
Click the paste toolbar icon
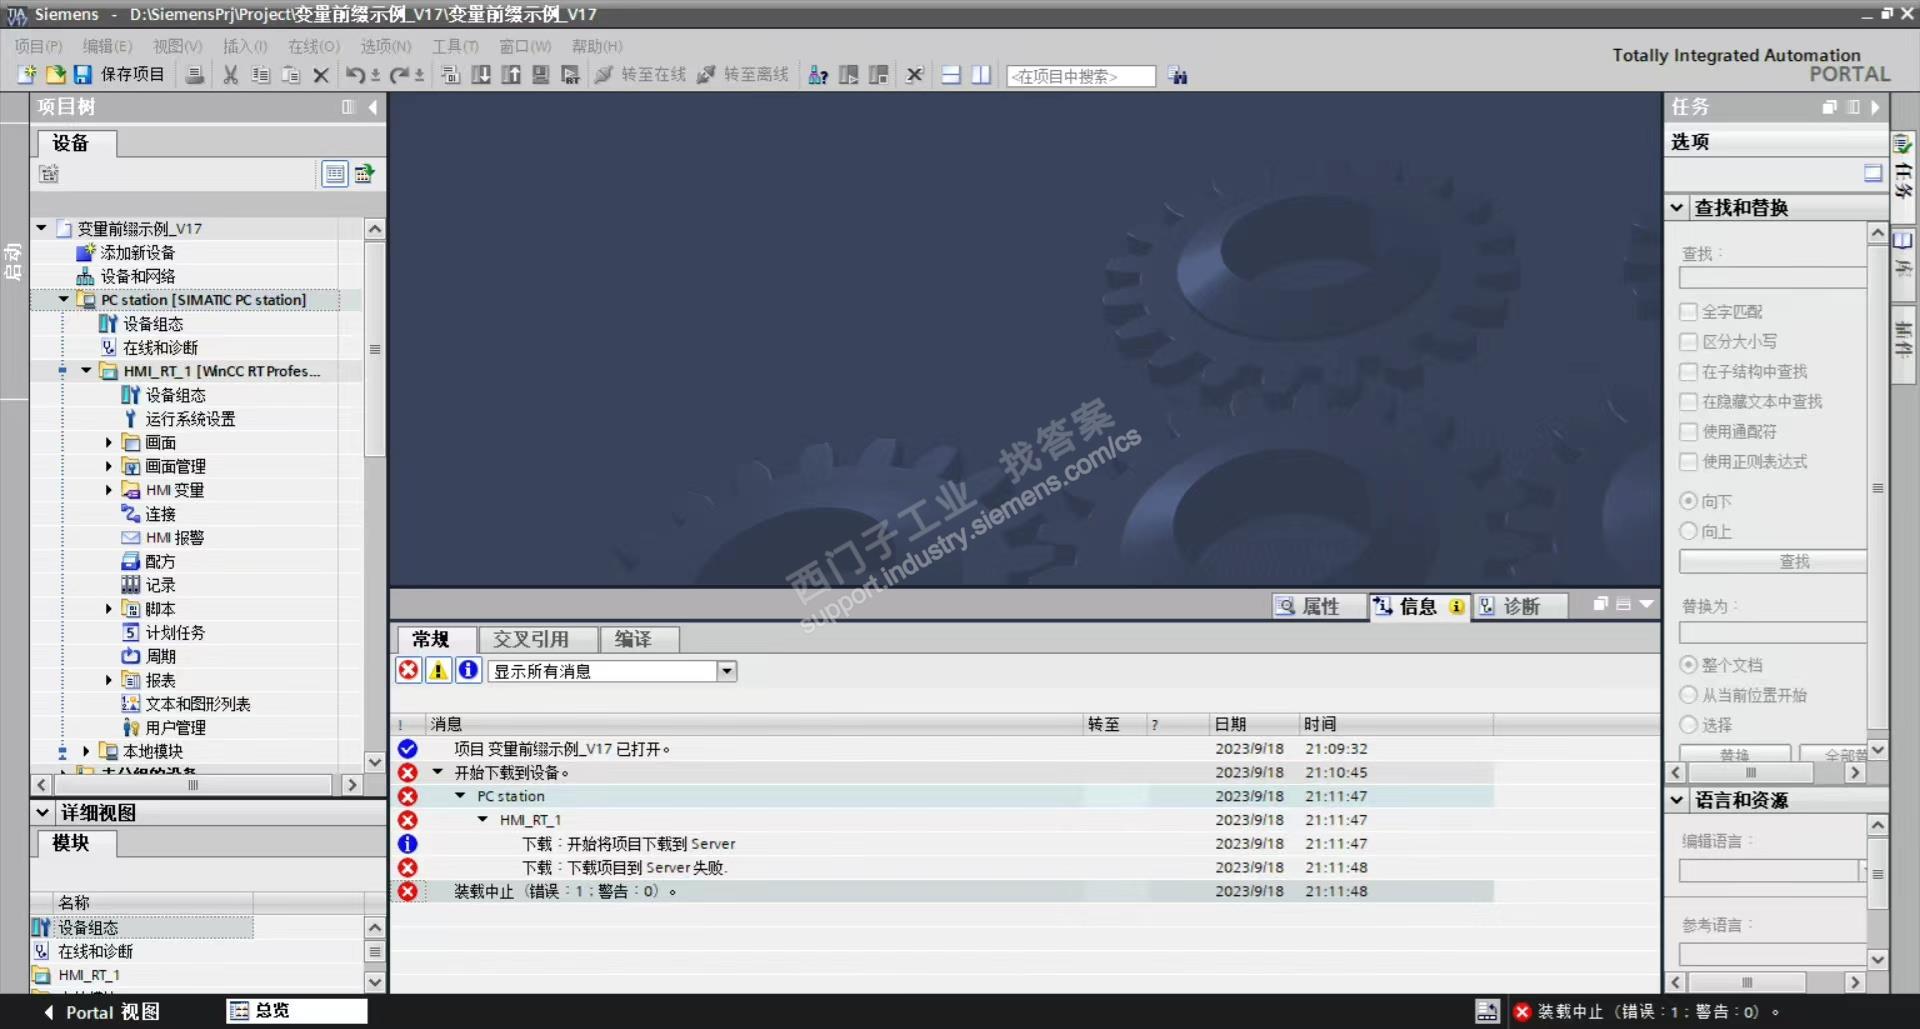coord(291,75)
